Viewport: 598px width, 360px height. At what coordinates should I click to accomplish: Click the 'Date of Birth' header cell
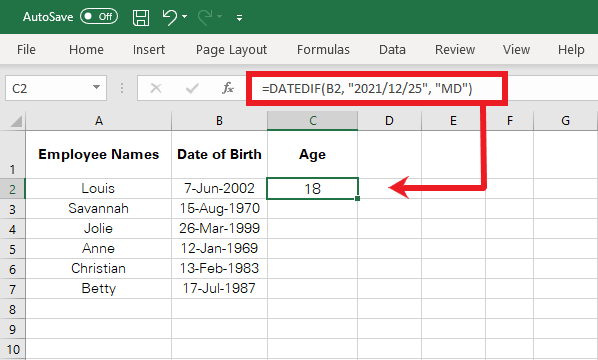coord(219,154)
